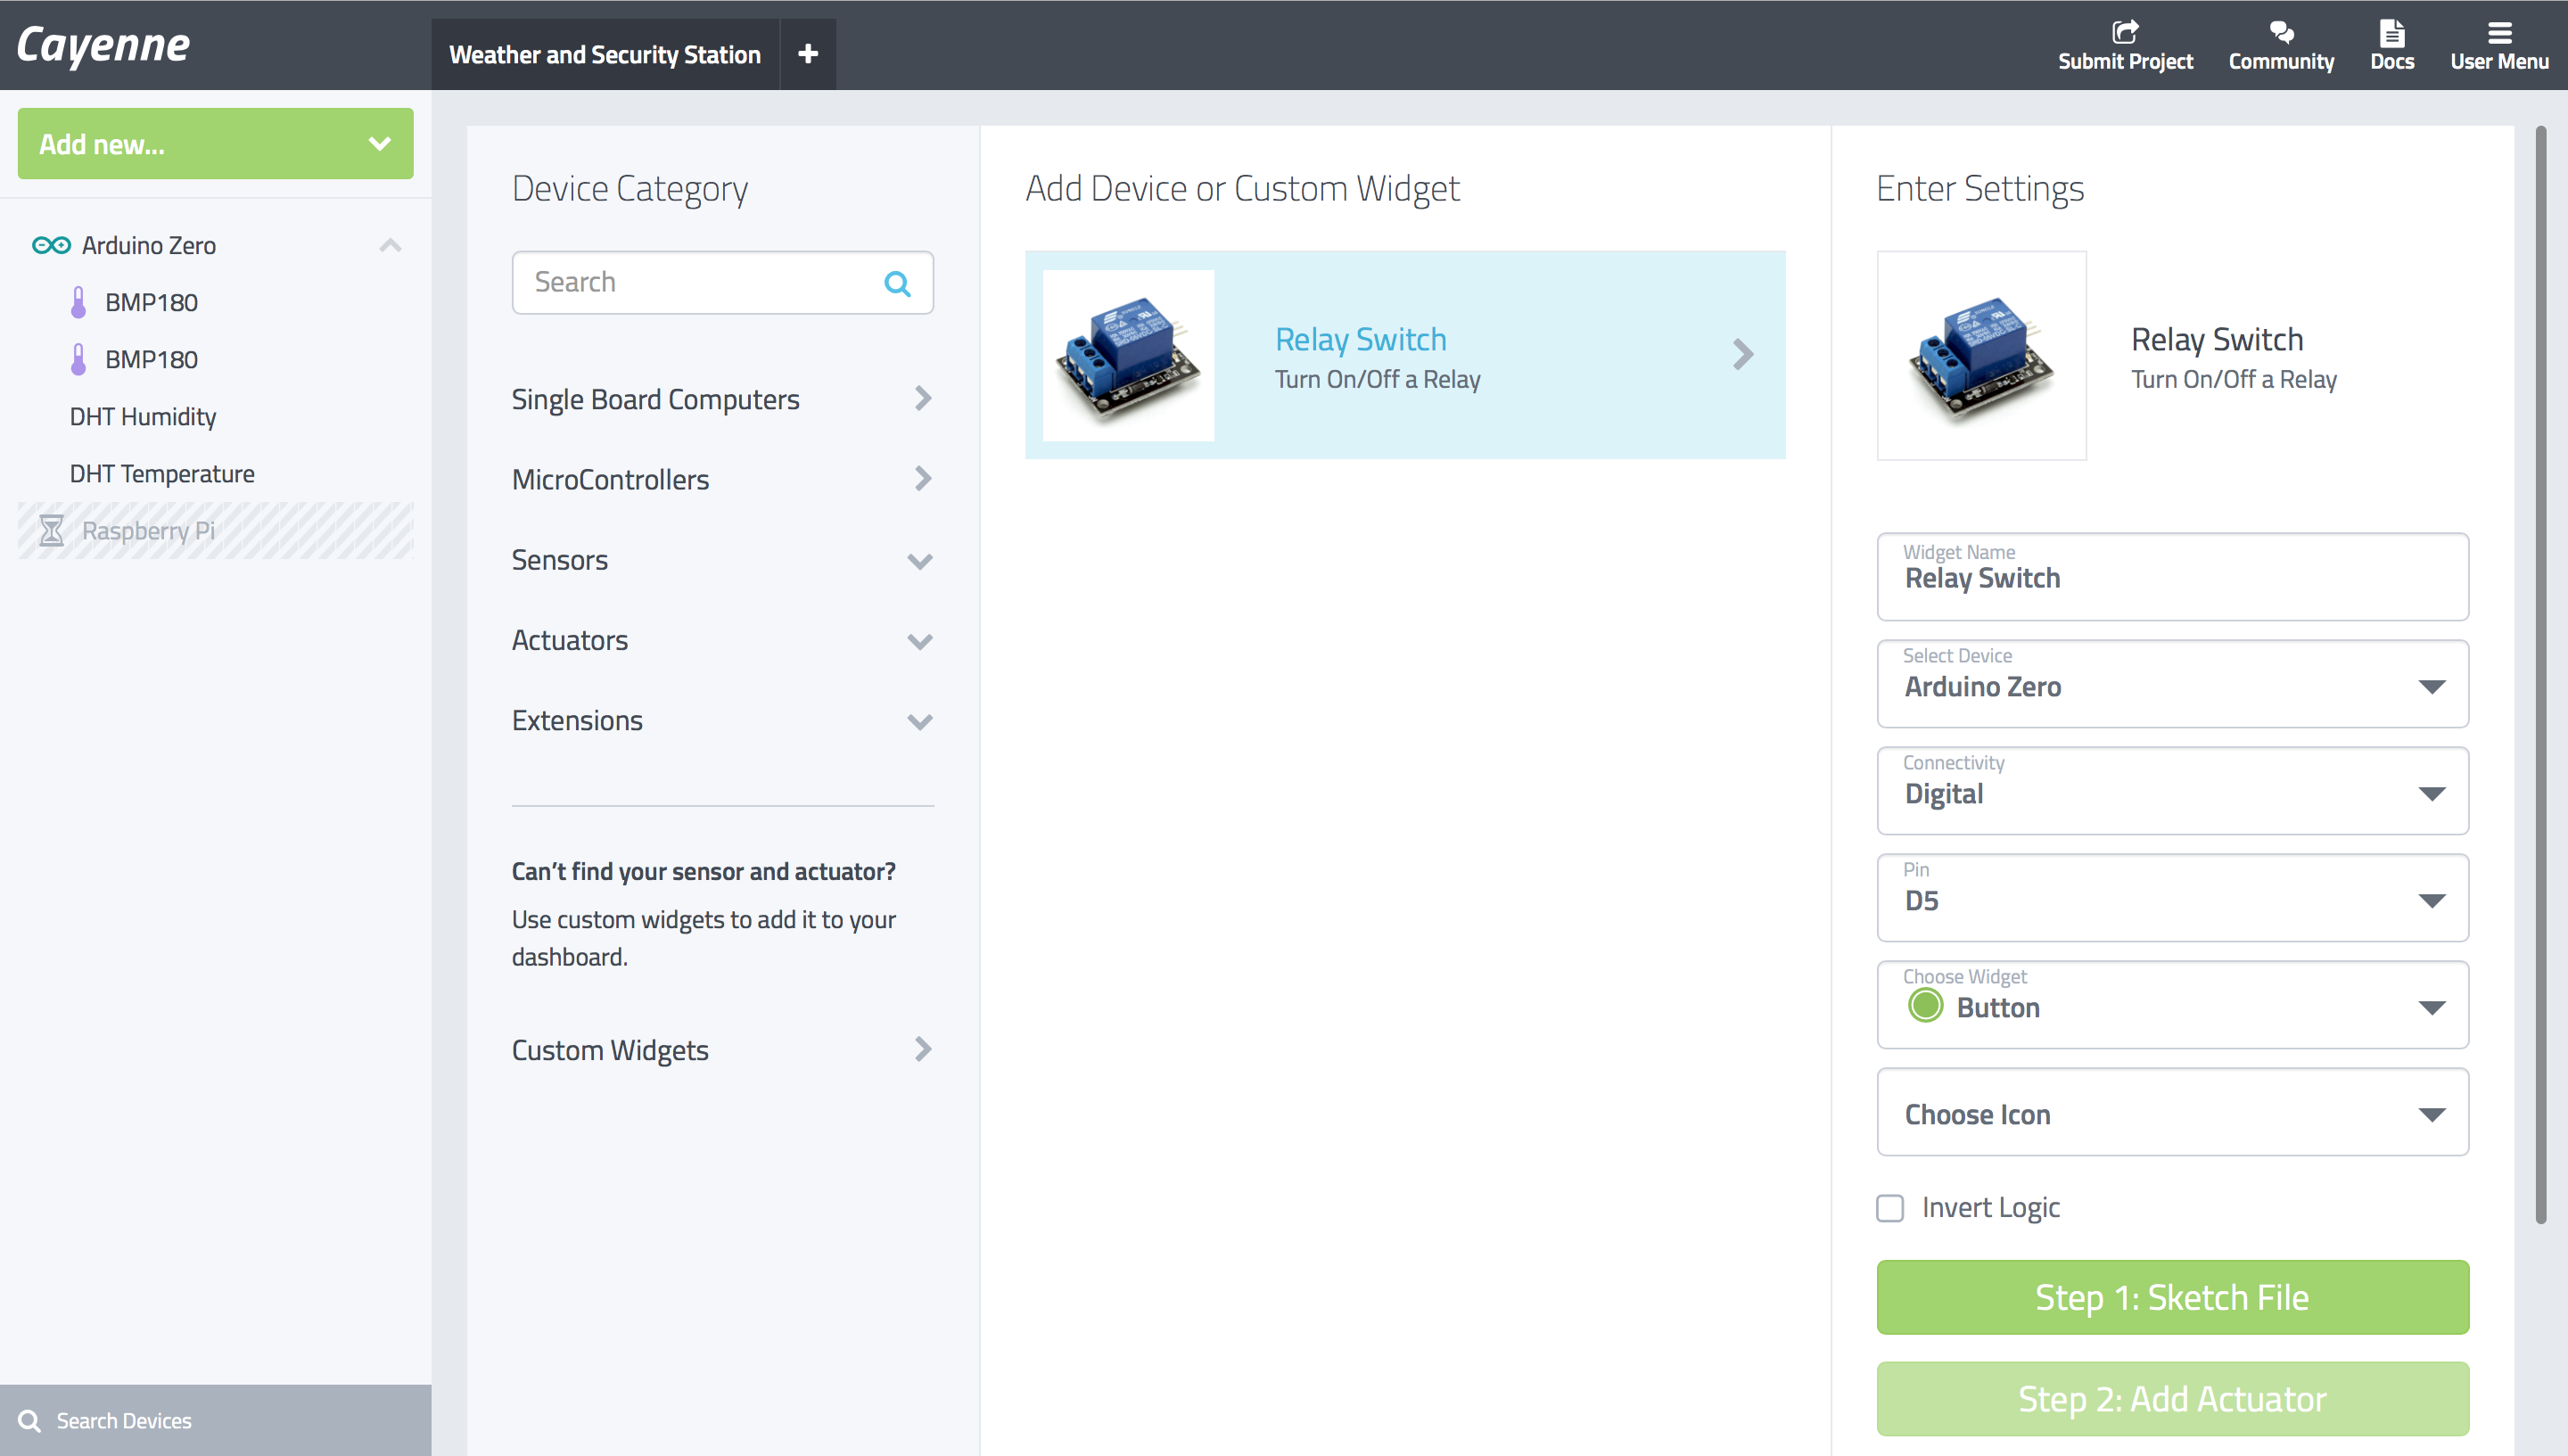This screenshot has width=2568, height=1456.
Task: Open the Pin D5 dropdown
Action: point(2172,898)
